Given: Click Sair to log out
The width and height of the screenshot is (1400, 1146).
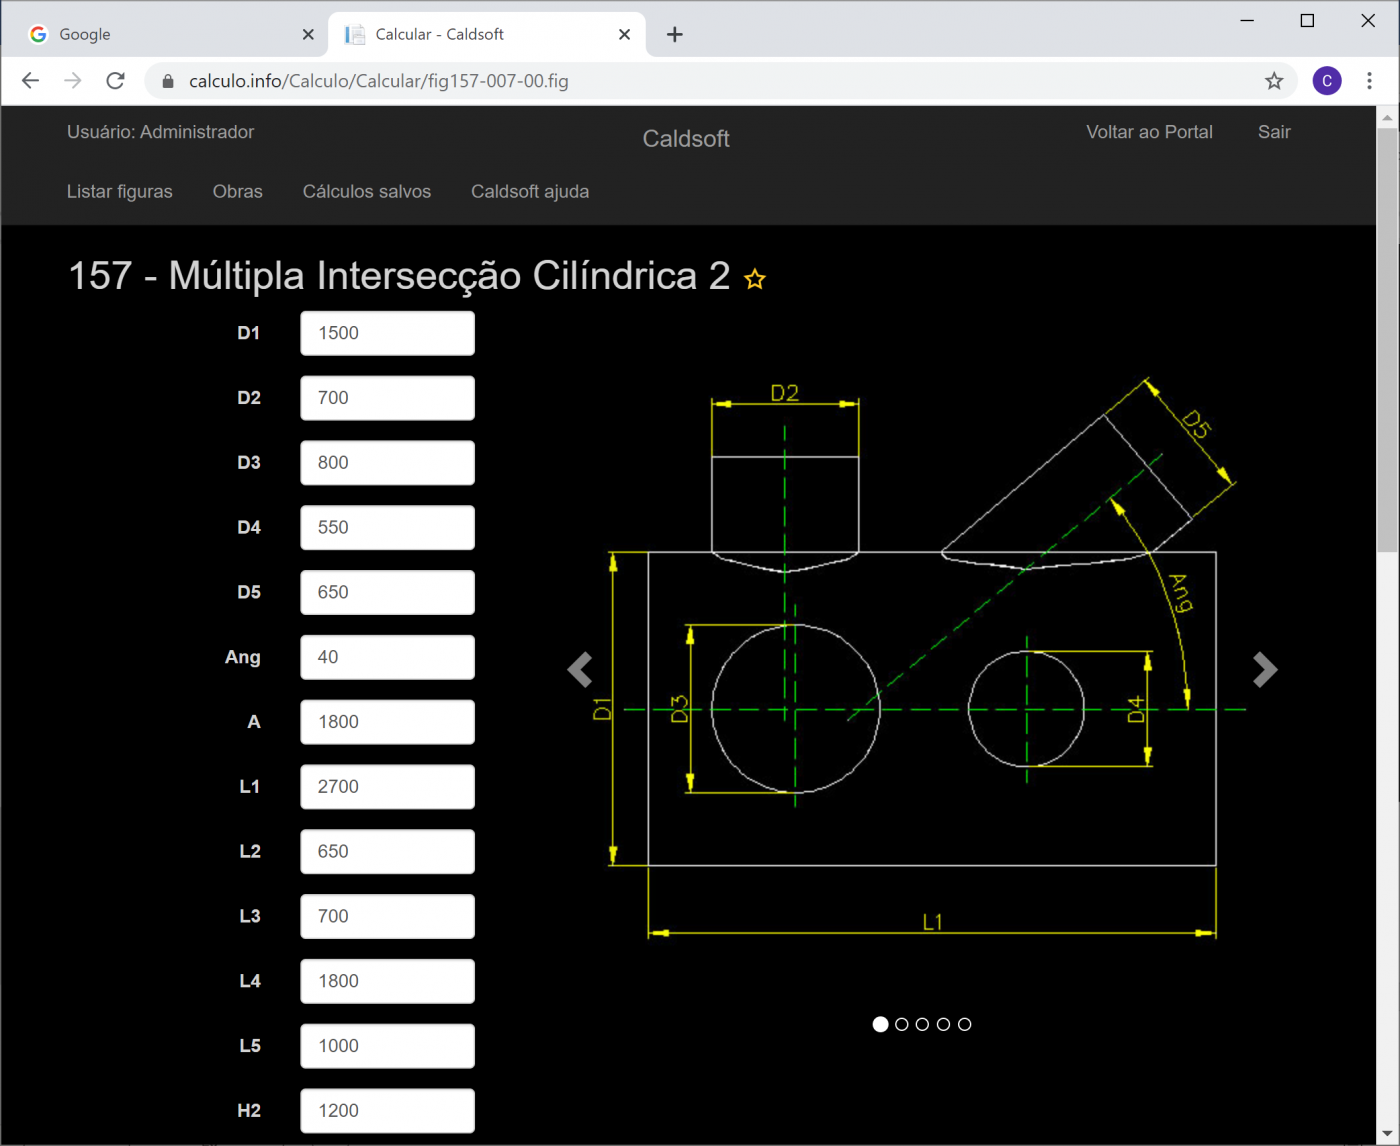Looking at the screenshot, I should click(x=1273, y=132).
